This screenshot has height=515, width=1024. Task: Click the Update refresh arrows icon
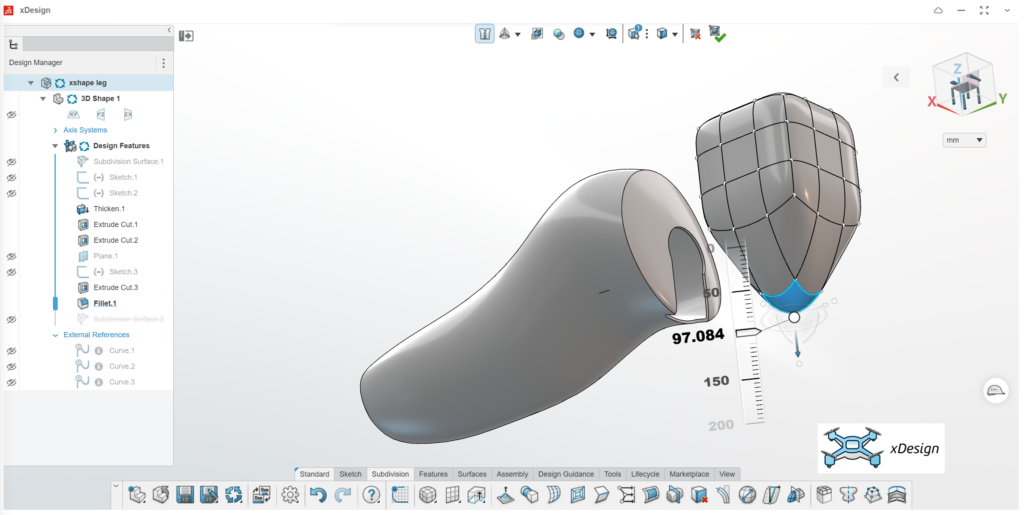click(x=233, y=495)
